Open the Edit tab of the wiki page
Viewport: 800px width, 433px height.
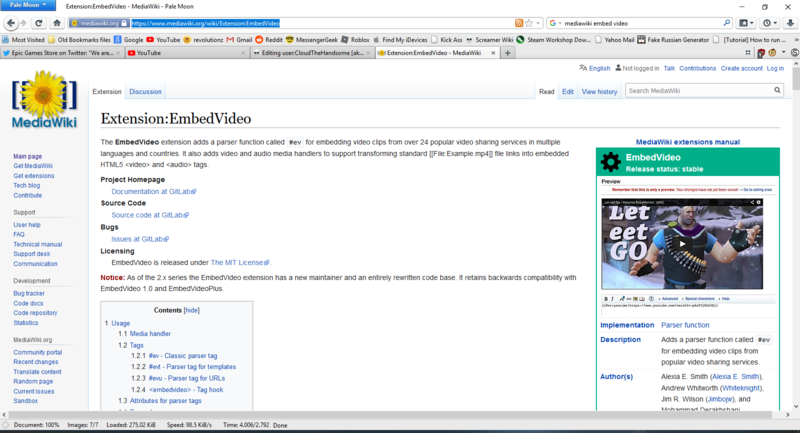(x=568, y=92)
